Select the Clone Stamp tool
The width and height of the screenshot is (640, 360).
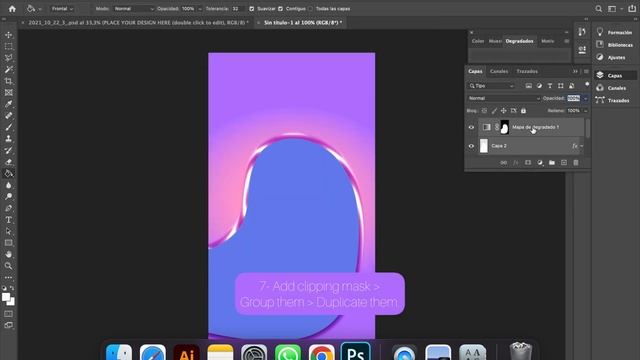click(9, 139)
